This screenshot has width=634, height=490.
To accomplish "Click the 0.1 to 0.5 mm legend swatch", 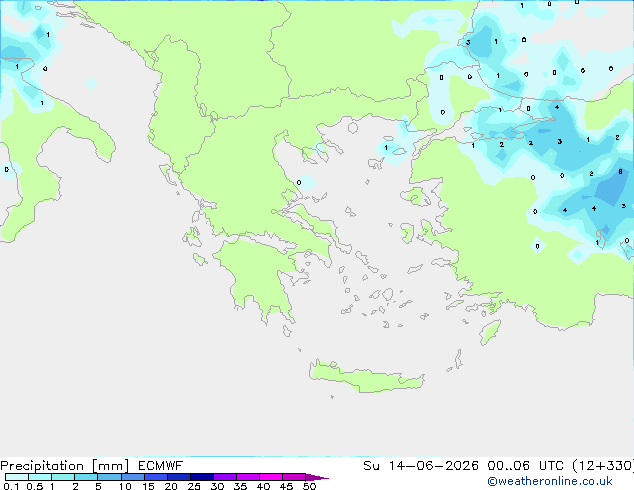I will 17,477.
